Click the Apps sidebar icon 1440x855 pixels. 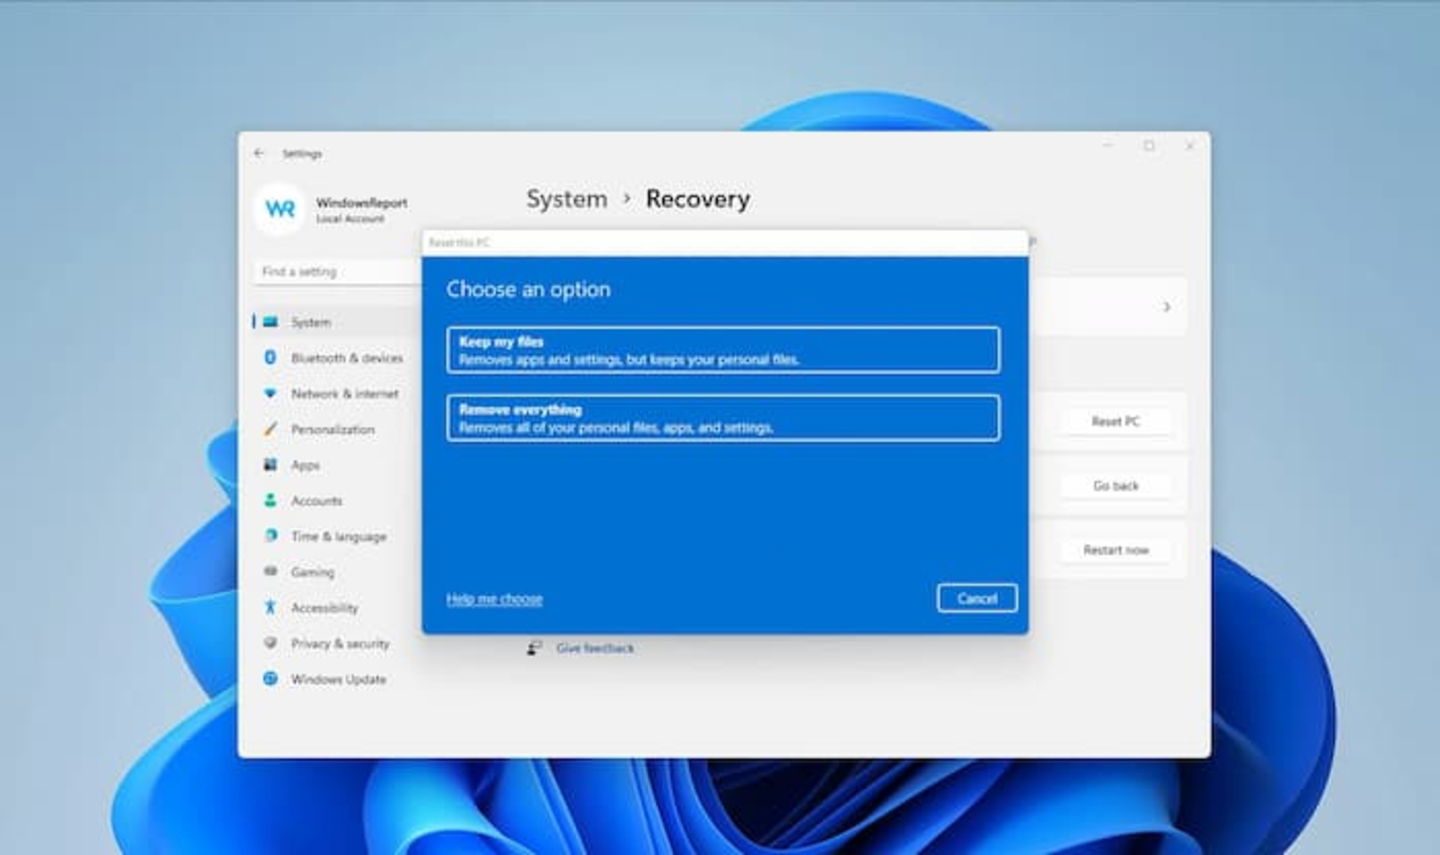[270, 465]
